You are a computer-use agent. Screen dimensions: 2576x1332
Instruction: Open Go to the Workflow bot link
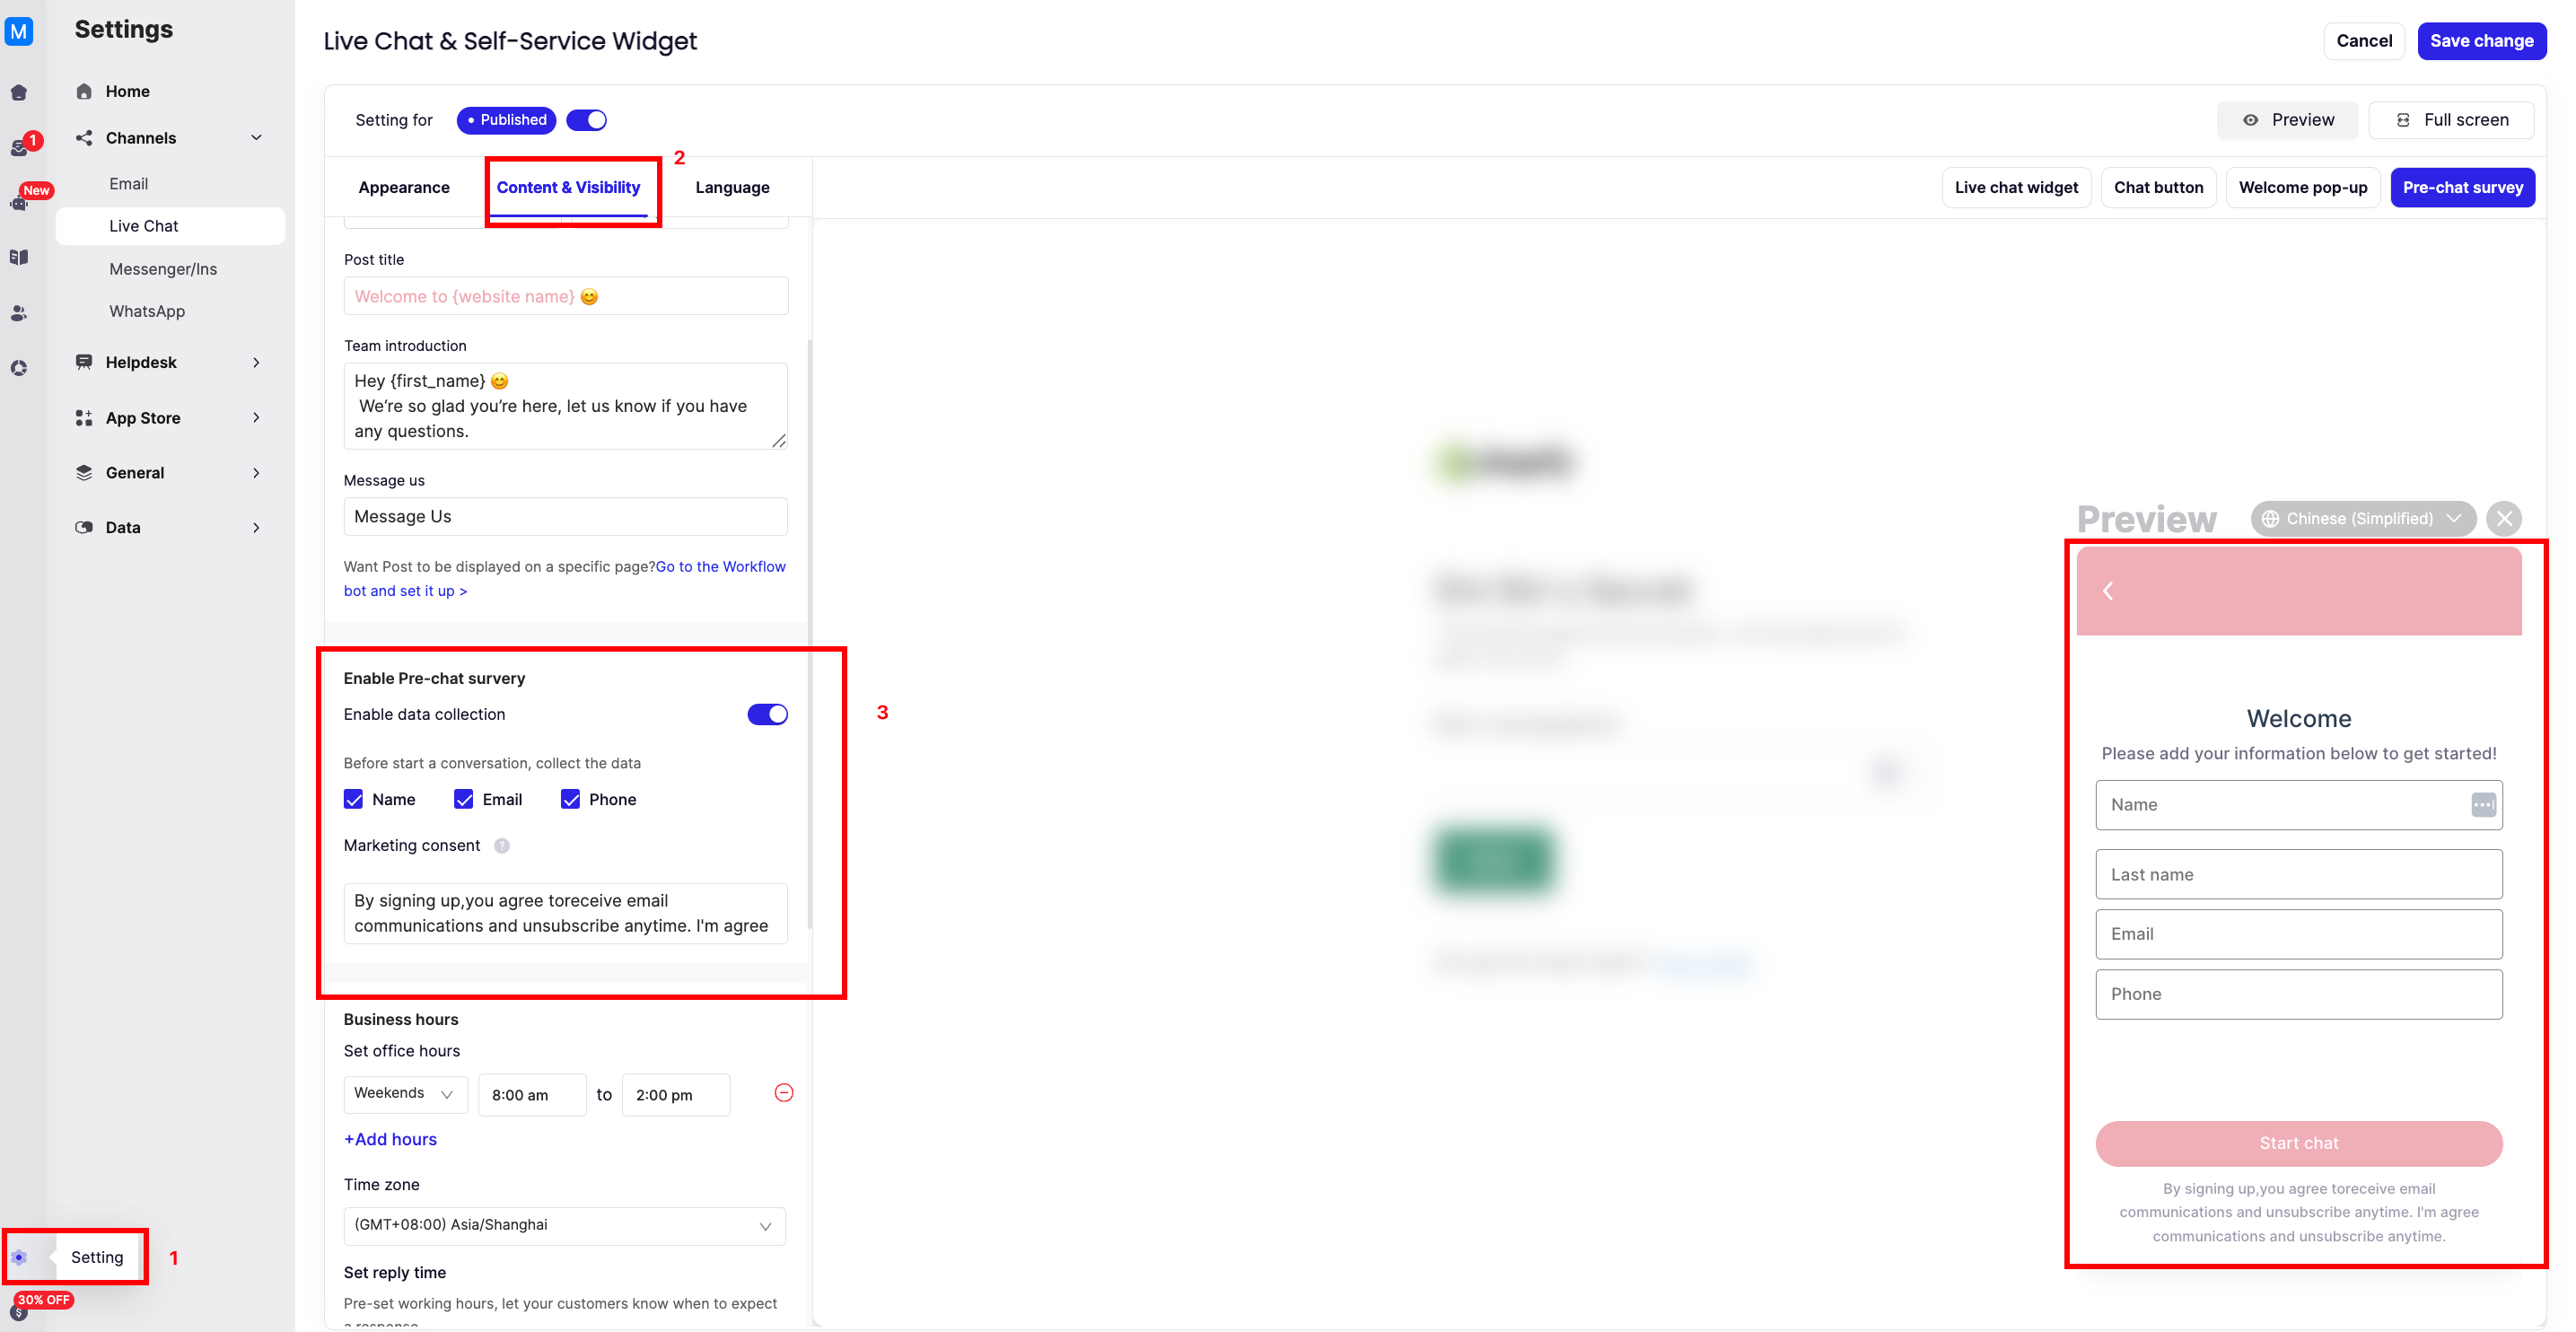pos(565,579)
